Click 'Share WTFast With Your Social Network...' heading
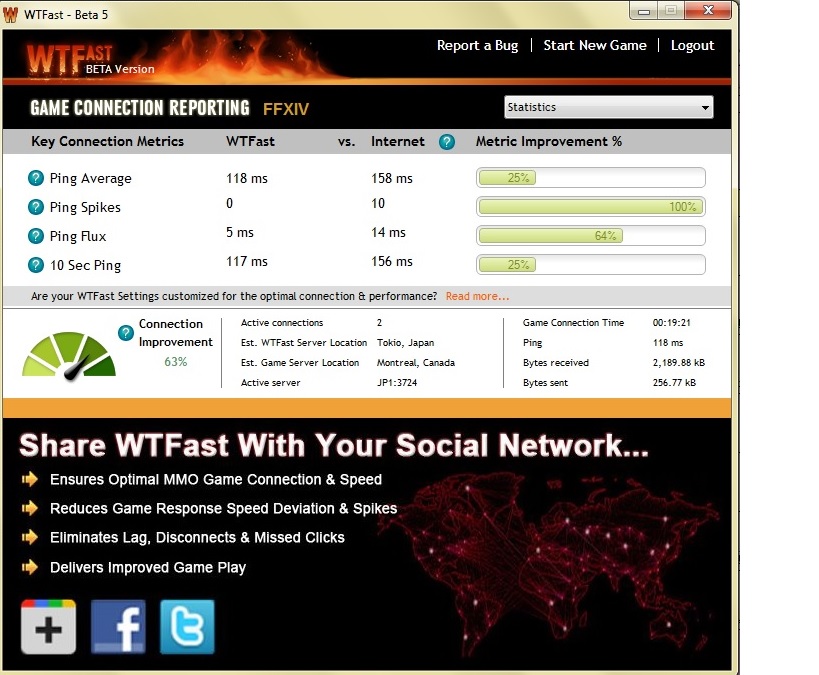This screenshot has height=675, width=819. [x=334, y=445]
